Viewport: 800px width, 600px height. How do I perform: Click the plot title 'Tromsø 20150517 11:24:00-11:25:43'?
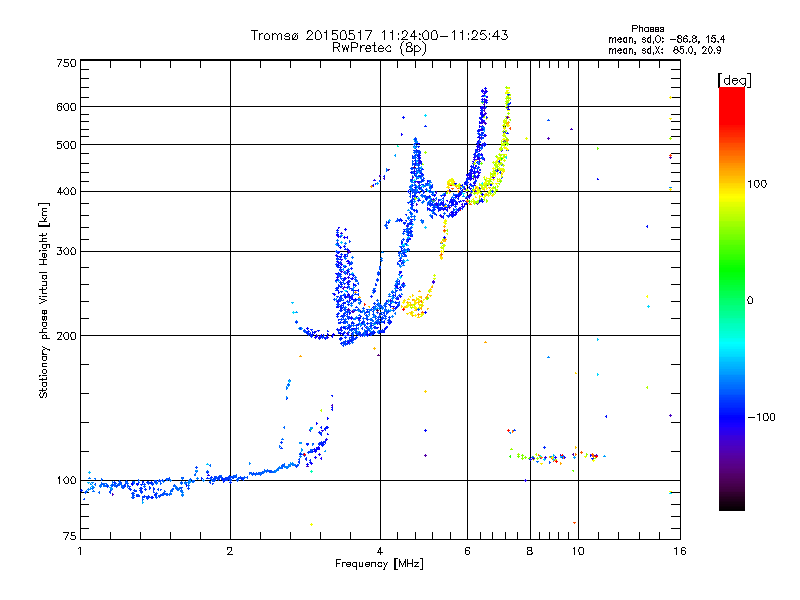click(x=379, y=35)
